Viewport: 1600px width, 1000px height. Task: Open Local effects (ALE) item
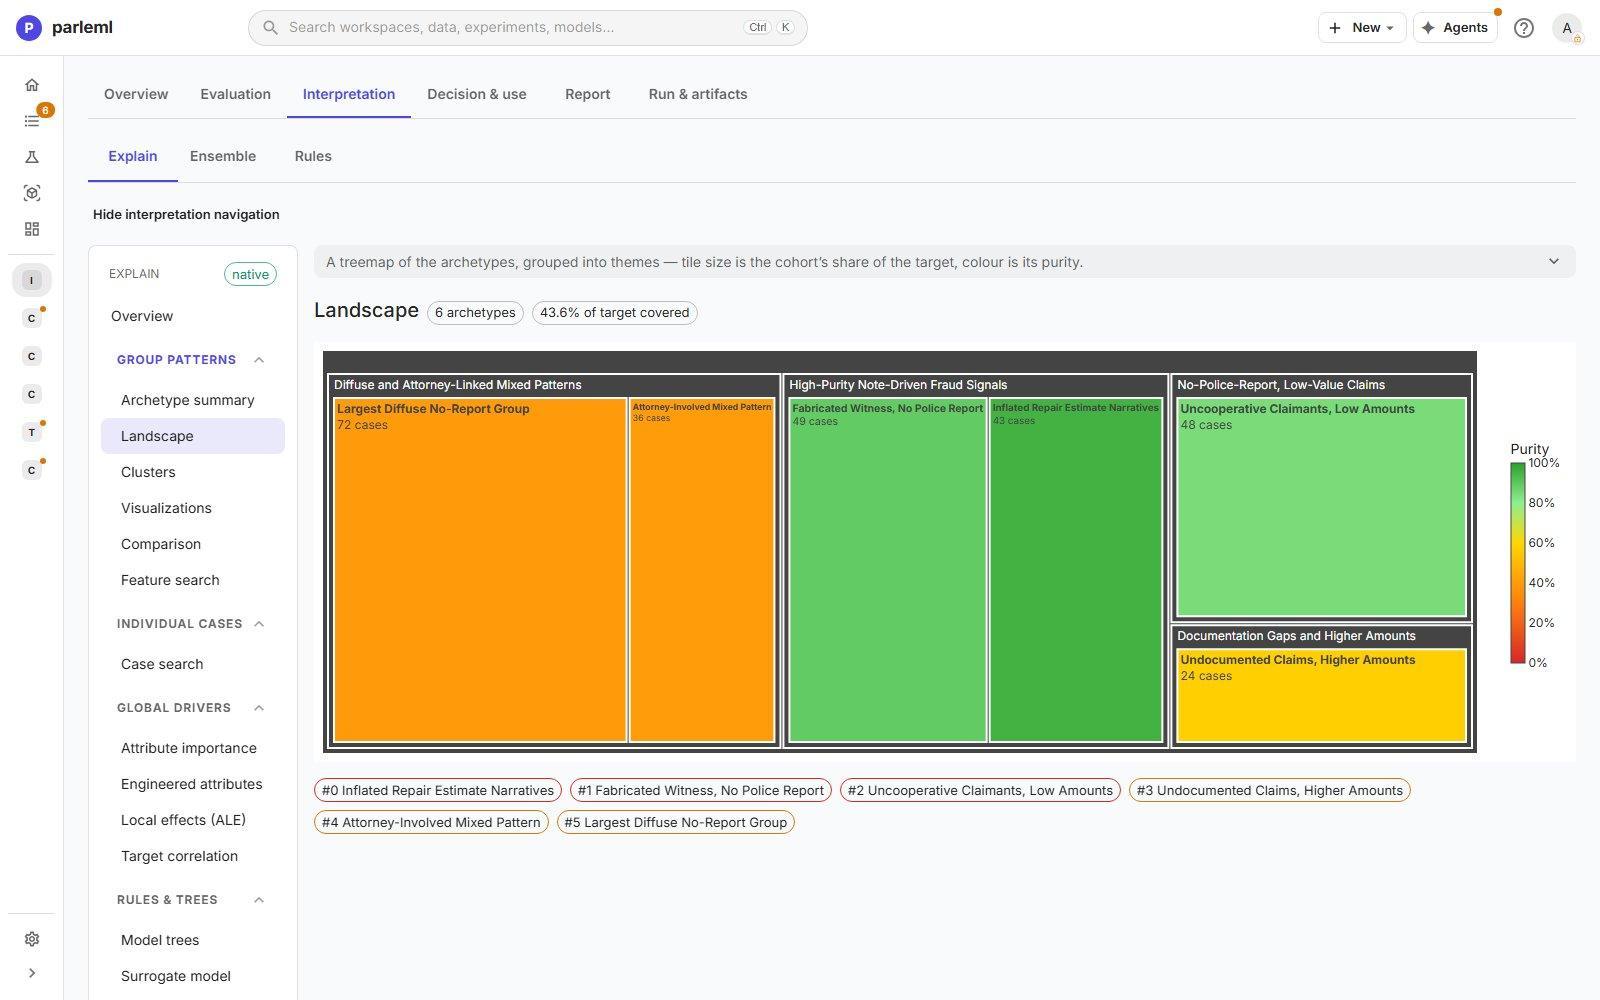pyautogui.click(x=193, y=820)
